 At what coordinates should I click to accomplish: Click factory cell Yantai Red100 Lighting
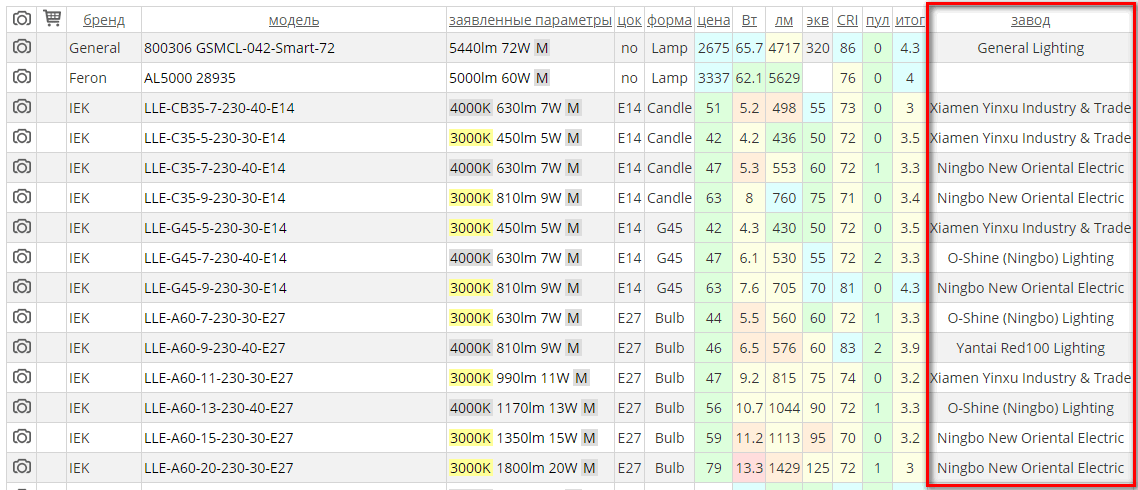(1031, 348)
